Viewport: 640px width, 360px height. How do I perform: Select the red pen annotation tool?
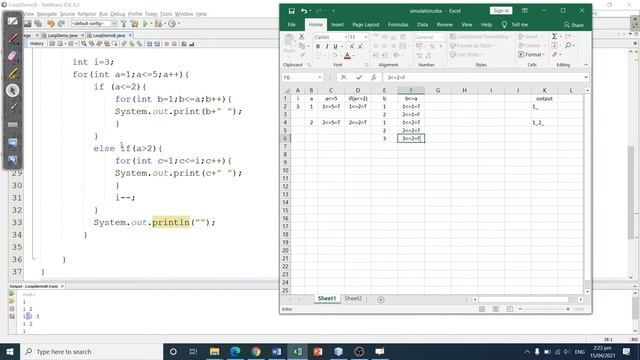tap(13, 38)
